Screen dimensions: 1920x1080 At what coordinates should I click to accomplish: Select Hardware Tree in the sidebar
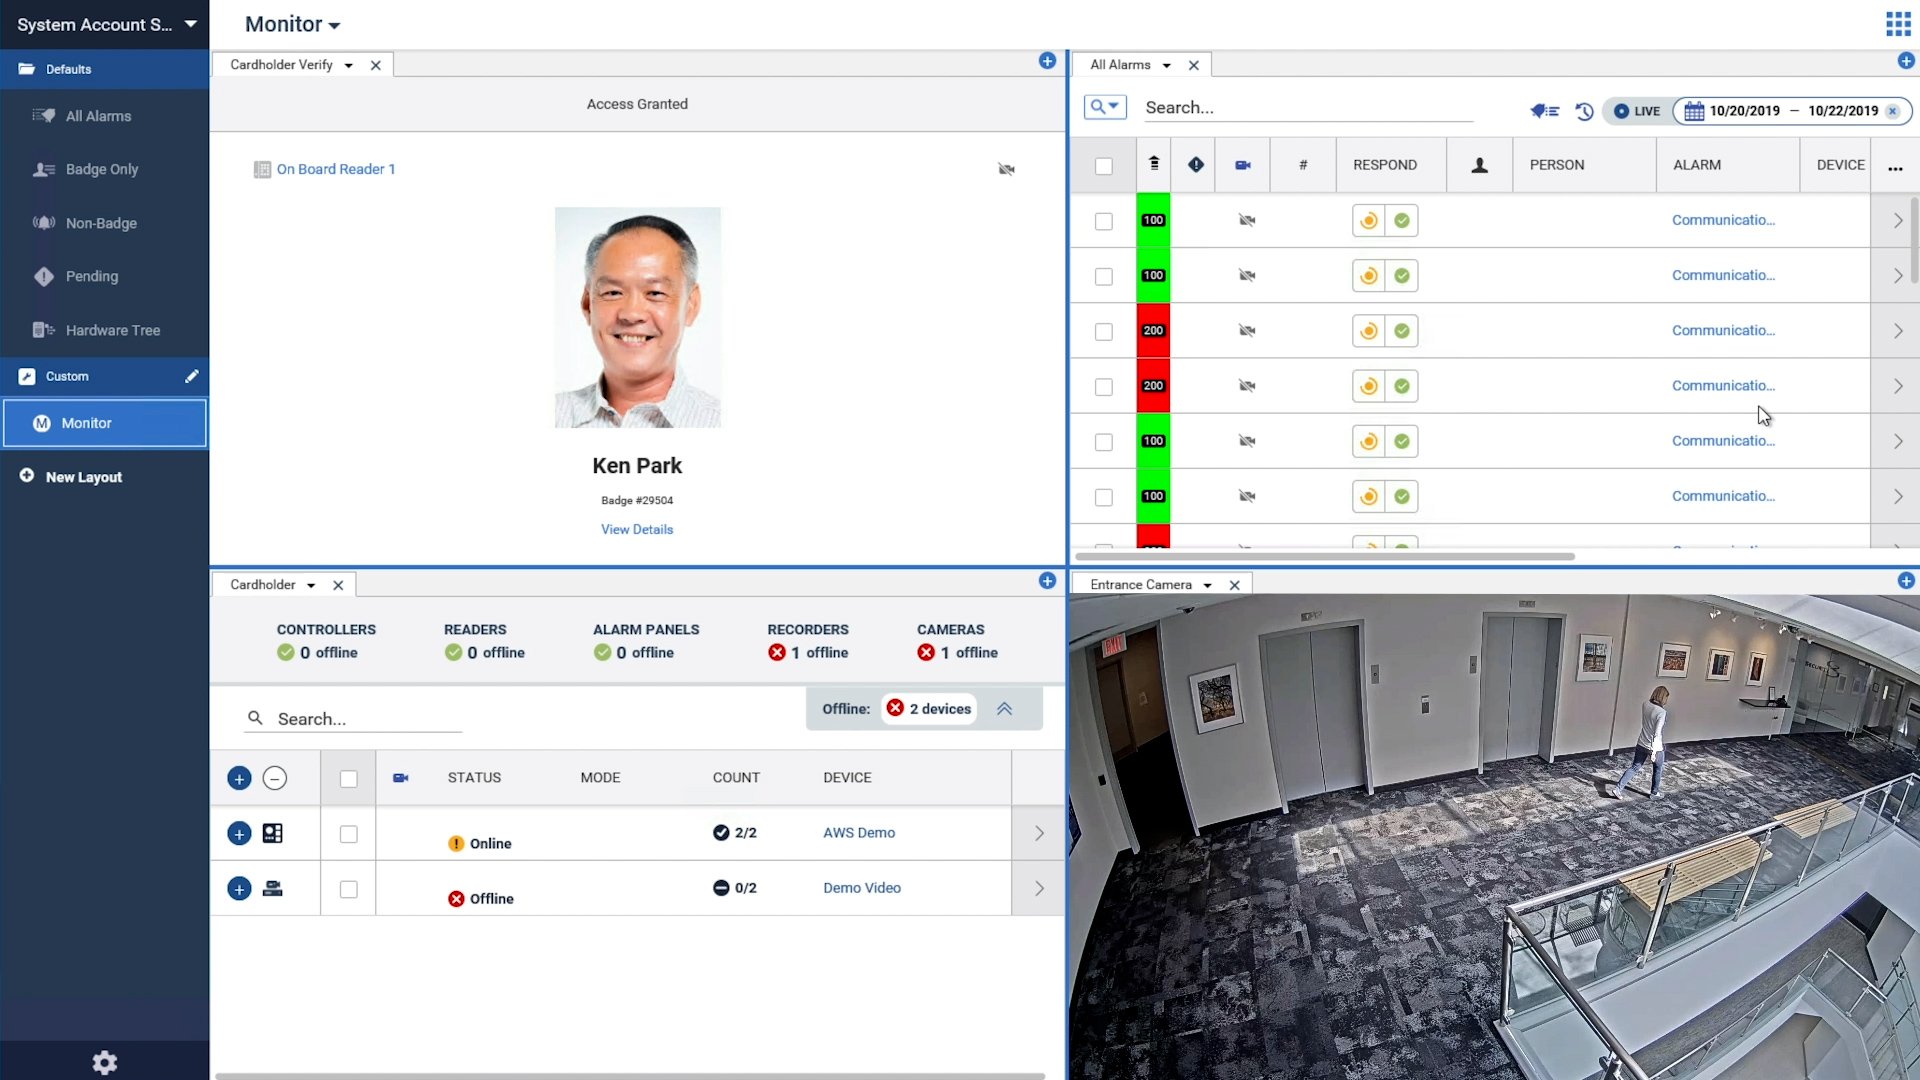pos(112,330)
